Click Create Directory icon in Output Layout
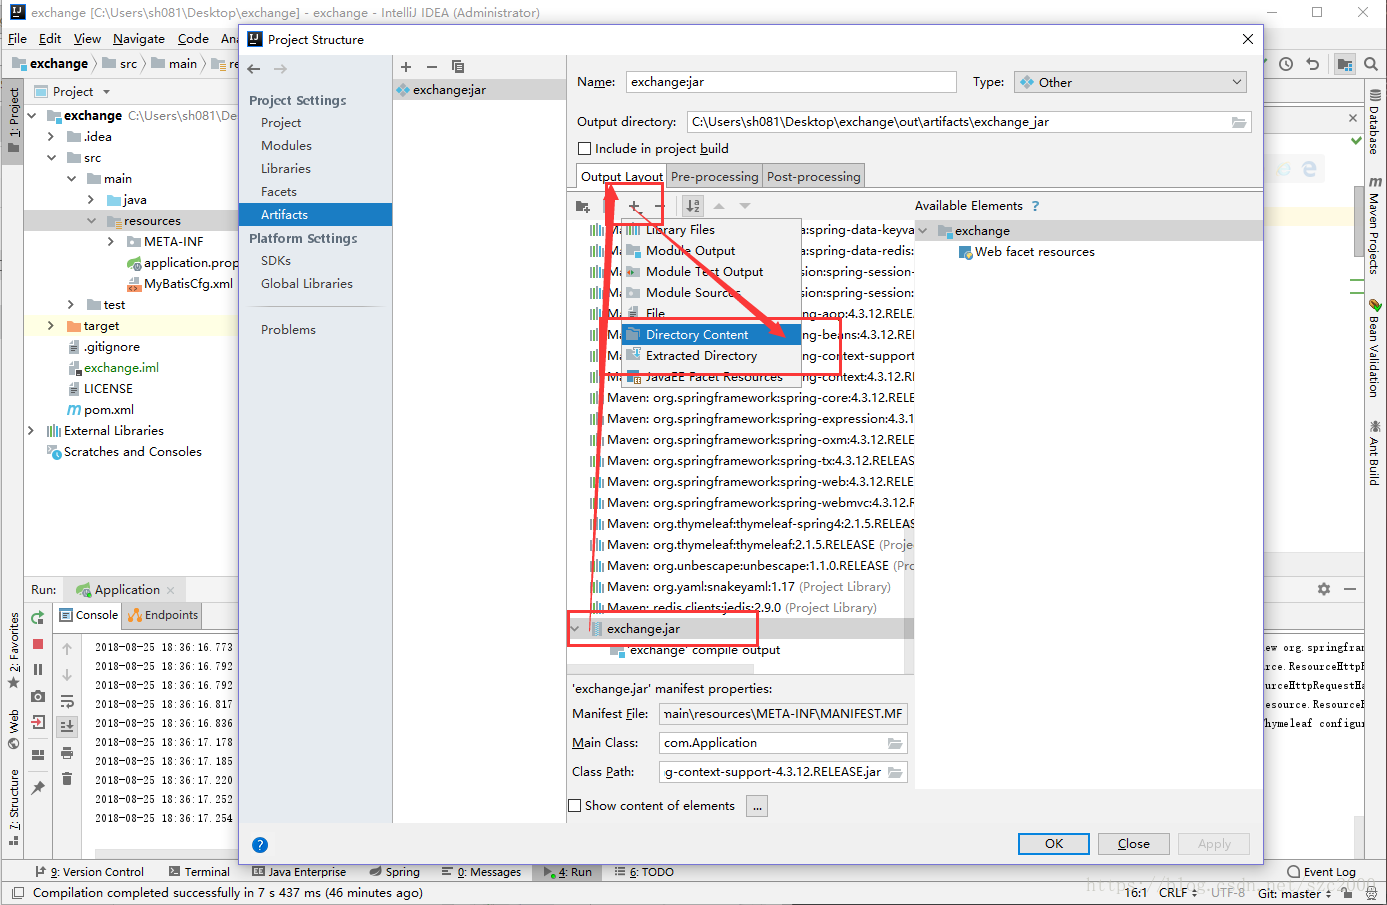Screen dimensions: 1387x905 click(583, 206)
